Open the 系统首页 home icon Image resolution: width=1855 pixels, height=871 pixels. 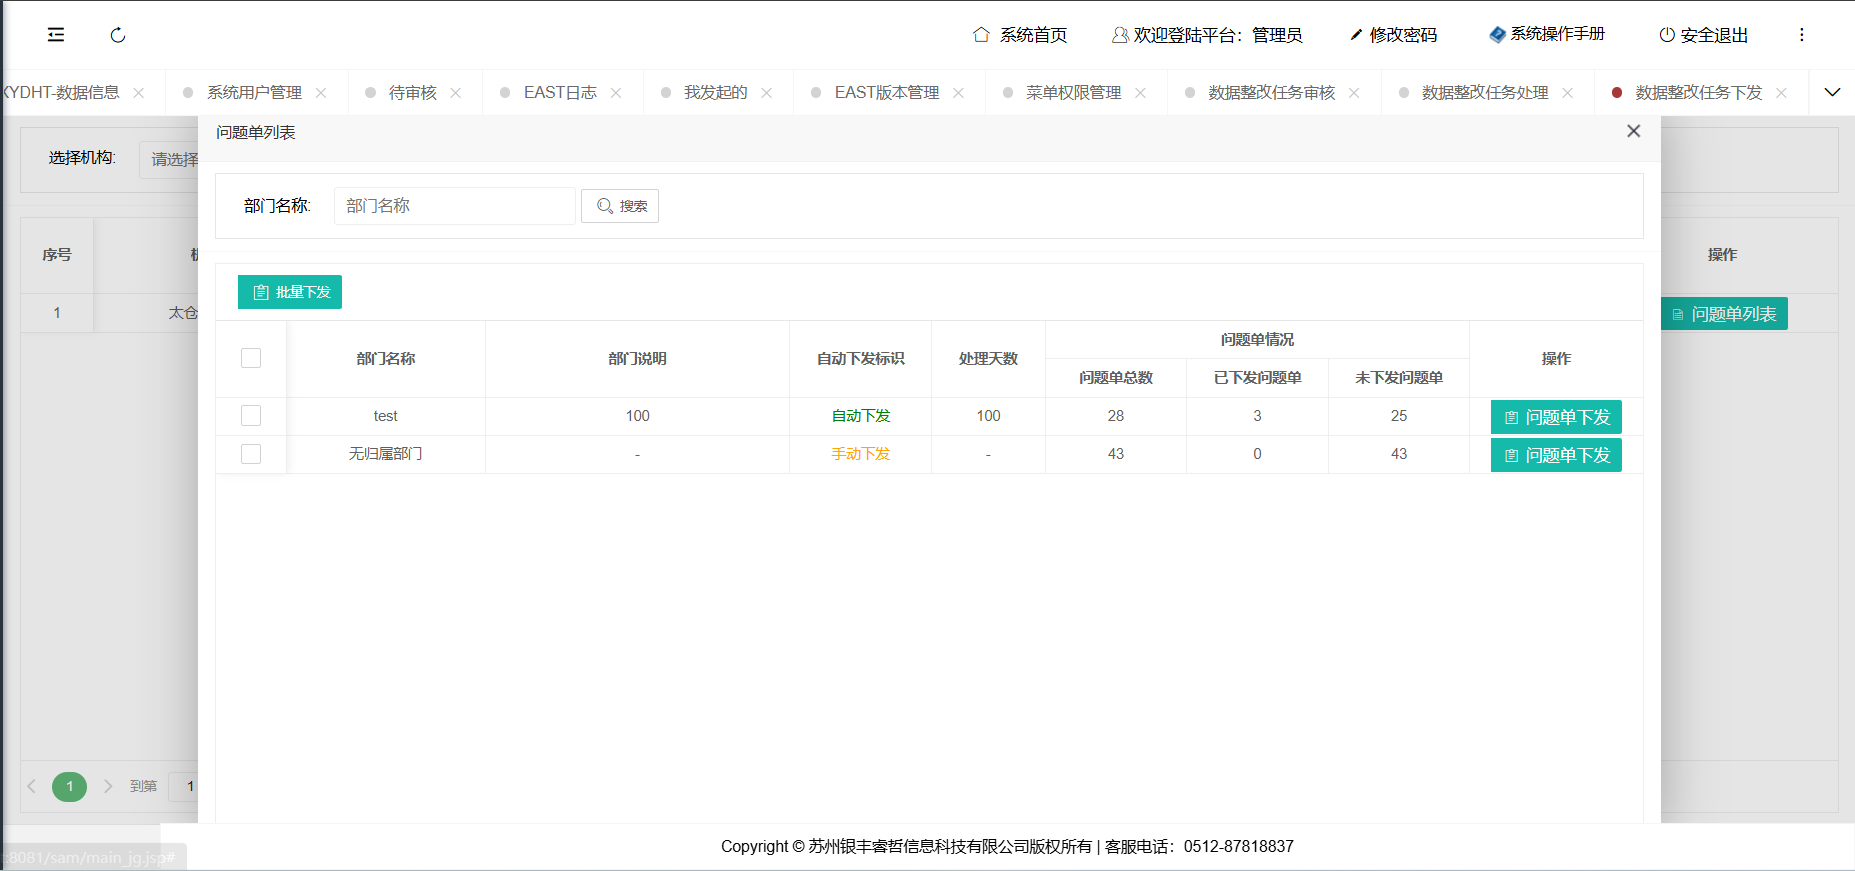[981, 35]
